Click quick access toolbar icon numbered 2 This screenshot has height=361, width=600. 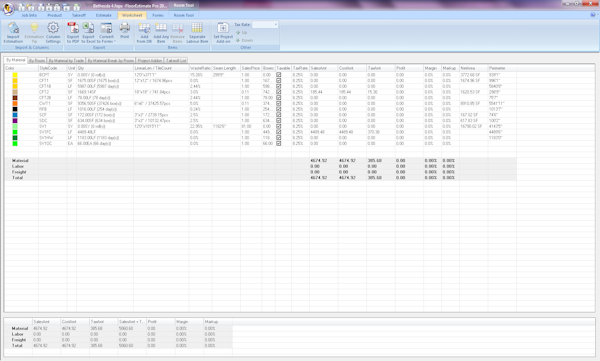point(31,7)
